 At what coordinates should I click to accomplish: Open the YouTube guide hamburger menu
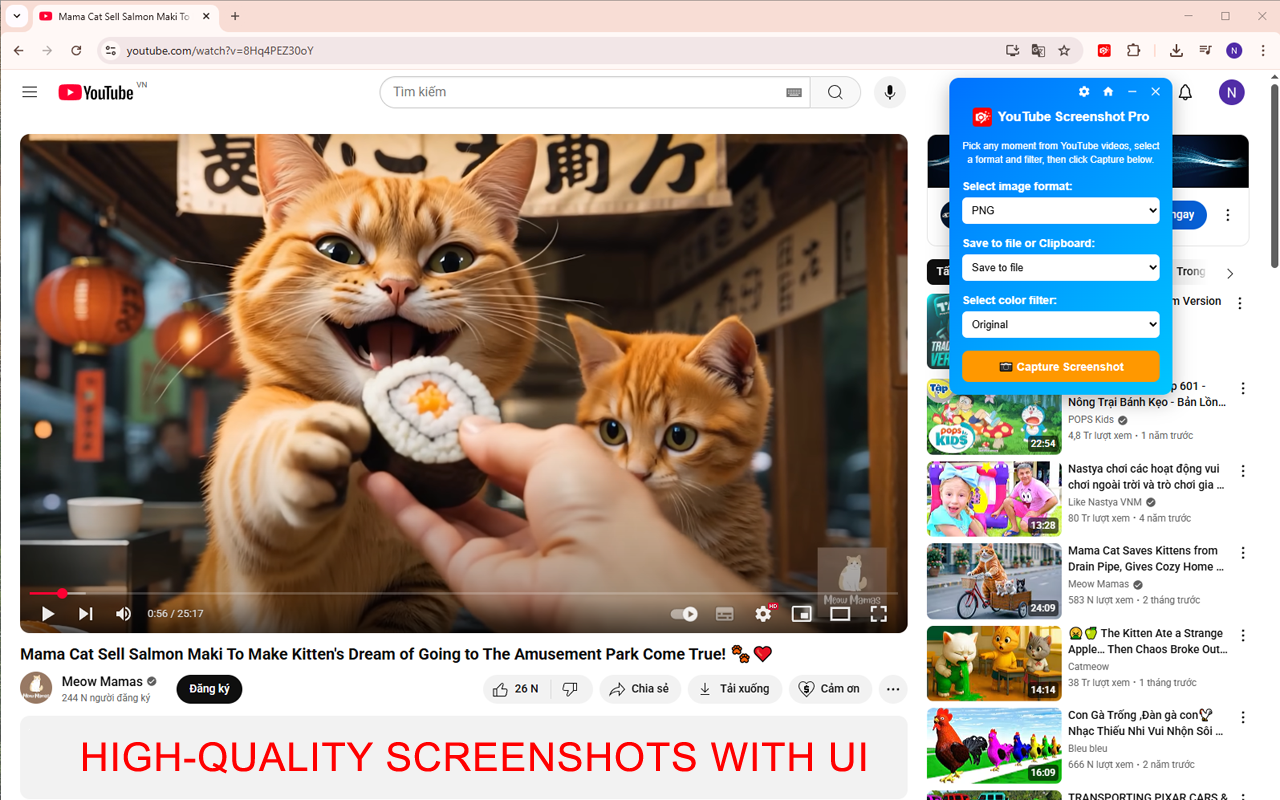coord(30,92)
